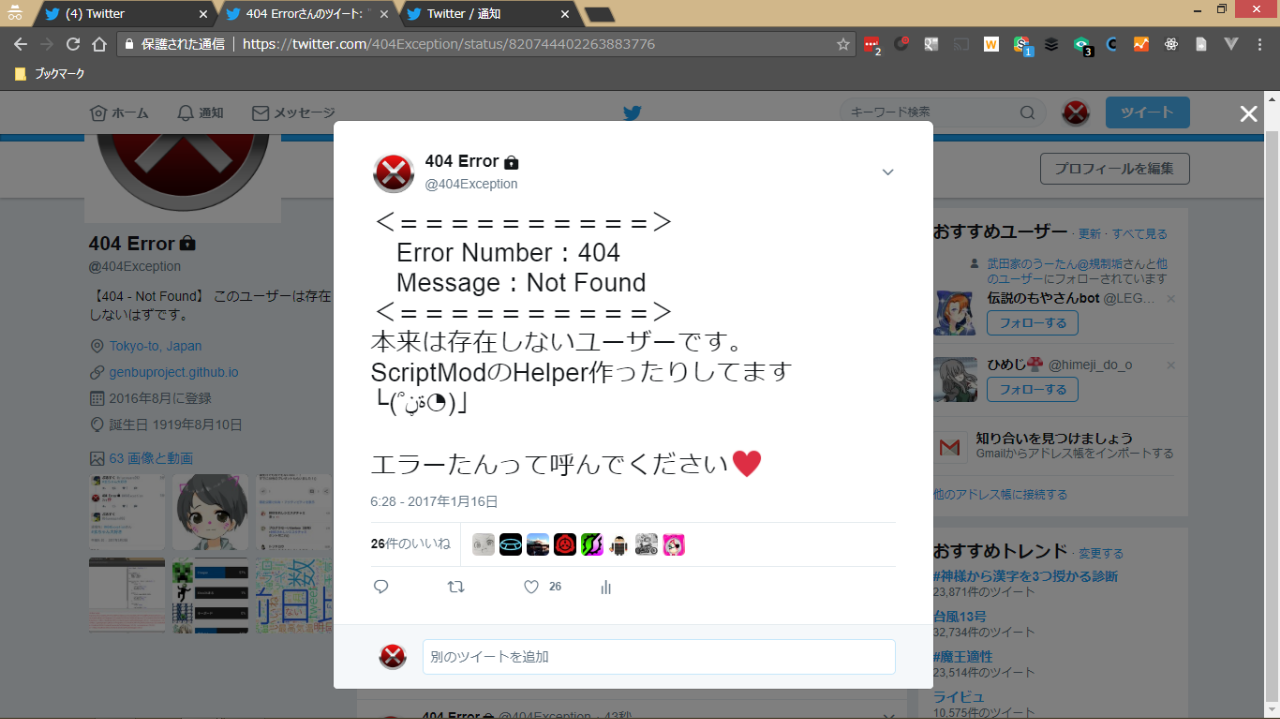Screen dimensions: 1280x719
Task: Expand the tweet options chevron menu
Action: click(x=887, y=173)
